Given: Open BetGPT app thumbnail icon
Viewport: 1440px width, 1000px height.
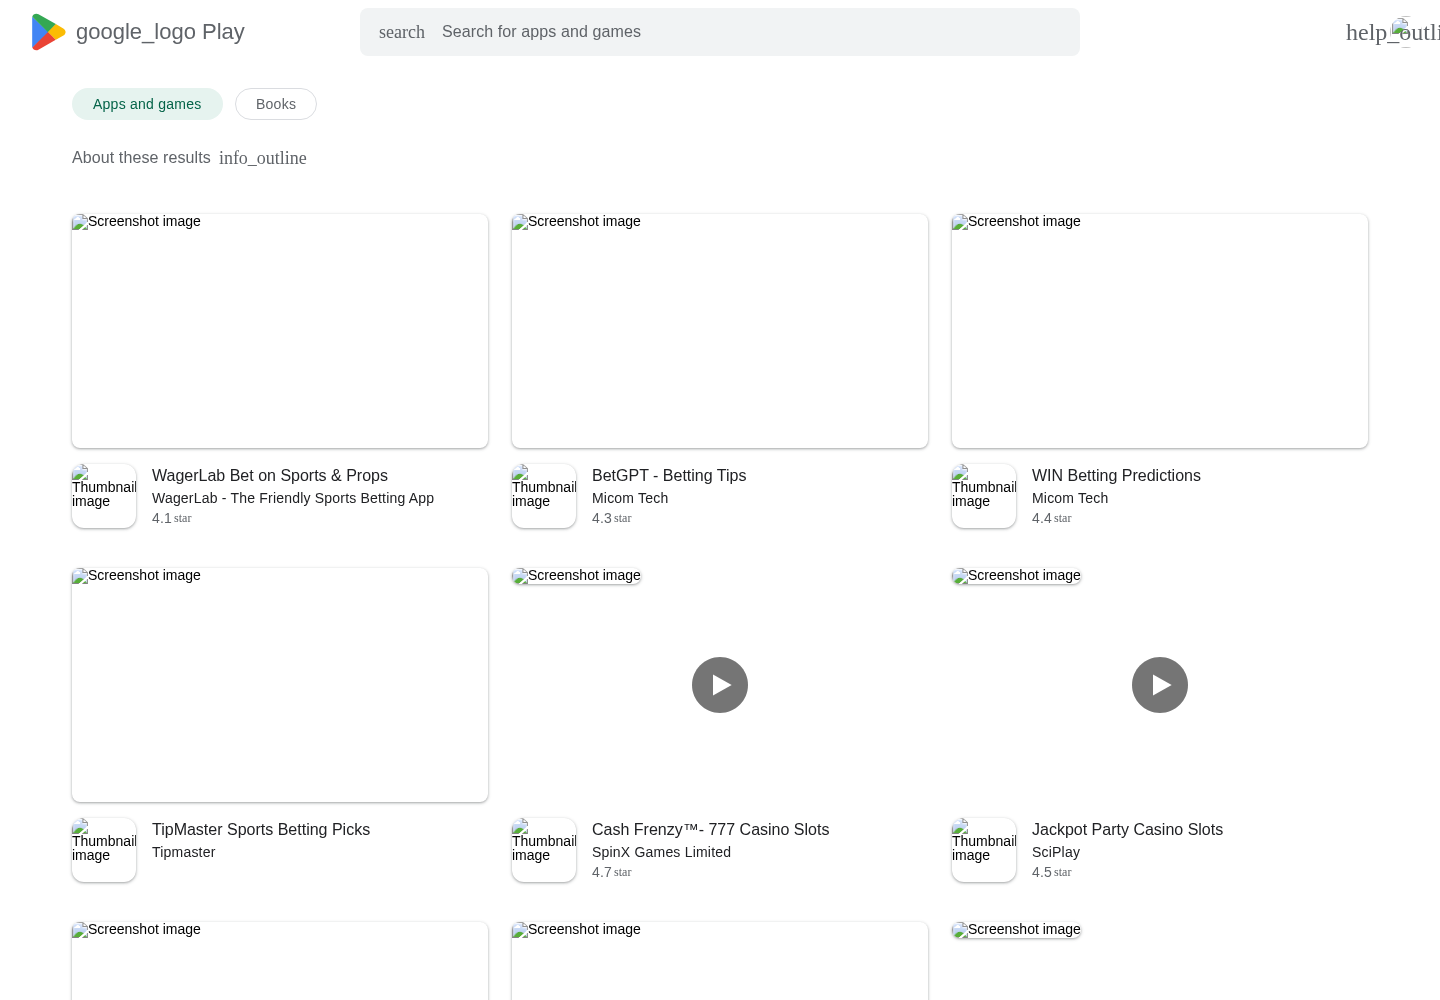Looking at the screenshot, I should 544,496.
